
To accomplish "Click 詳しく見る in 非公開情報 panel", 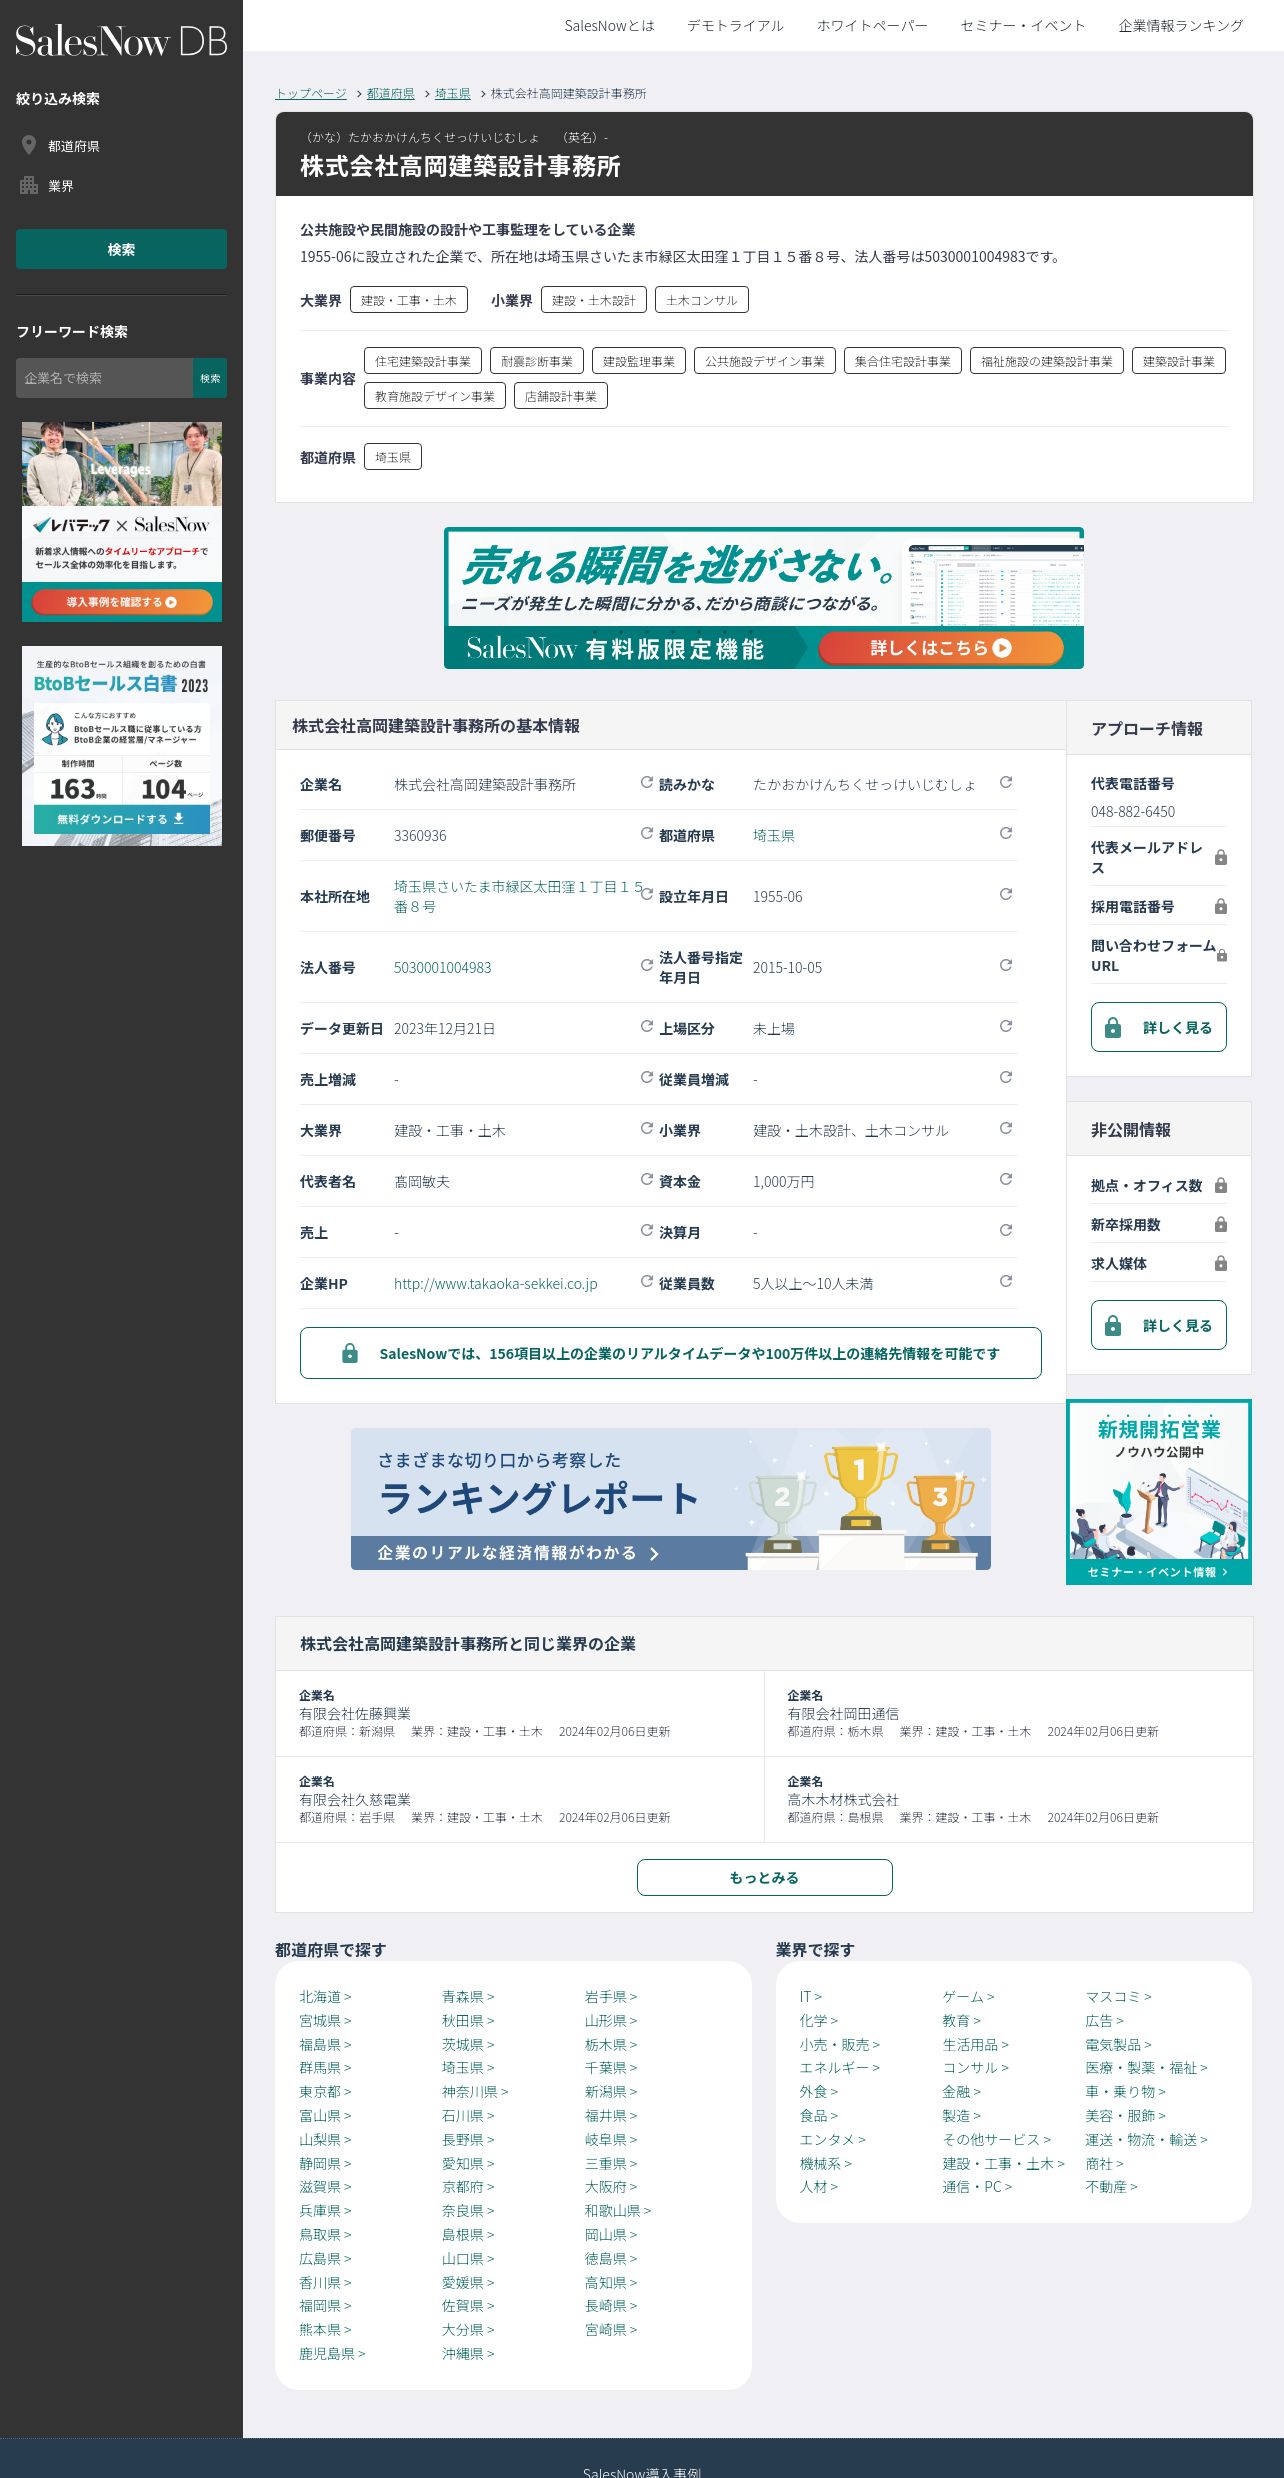I will [1159, 1325].
